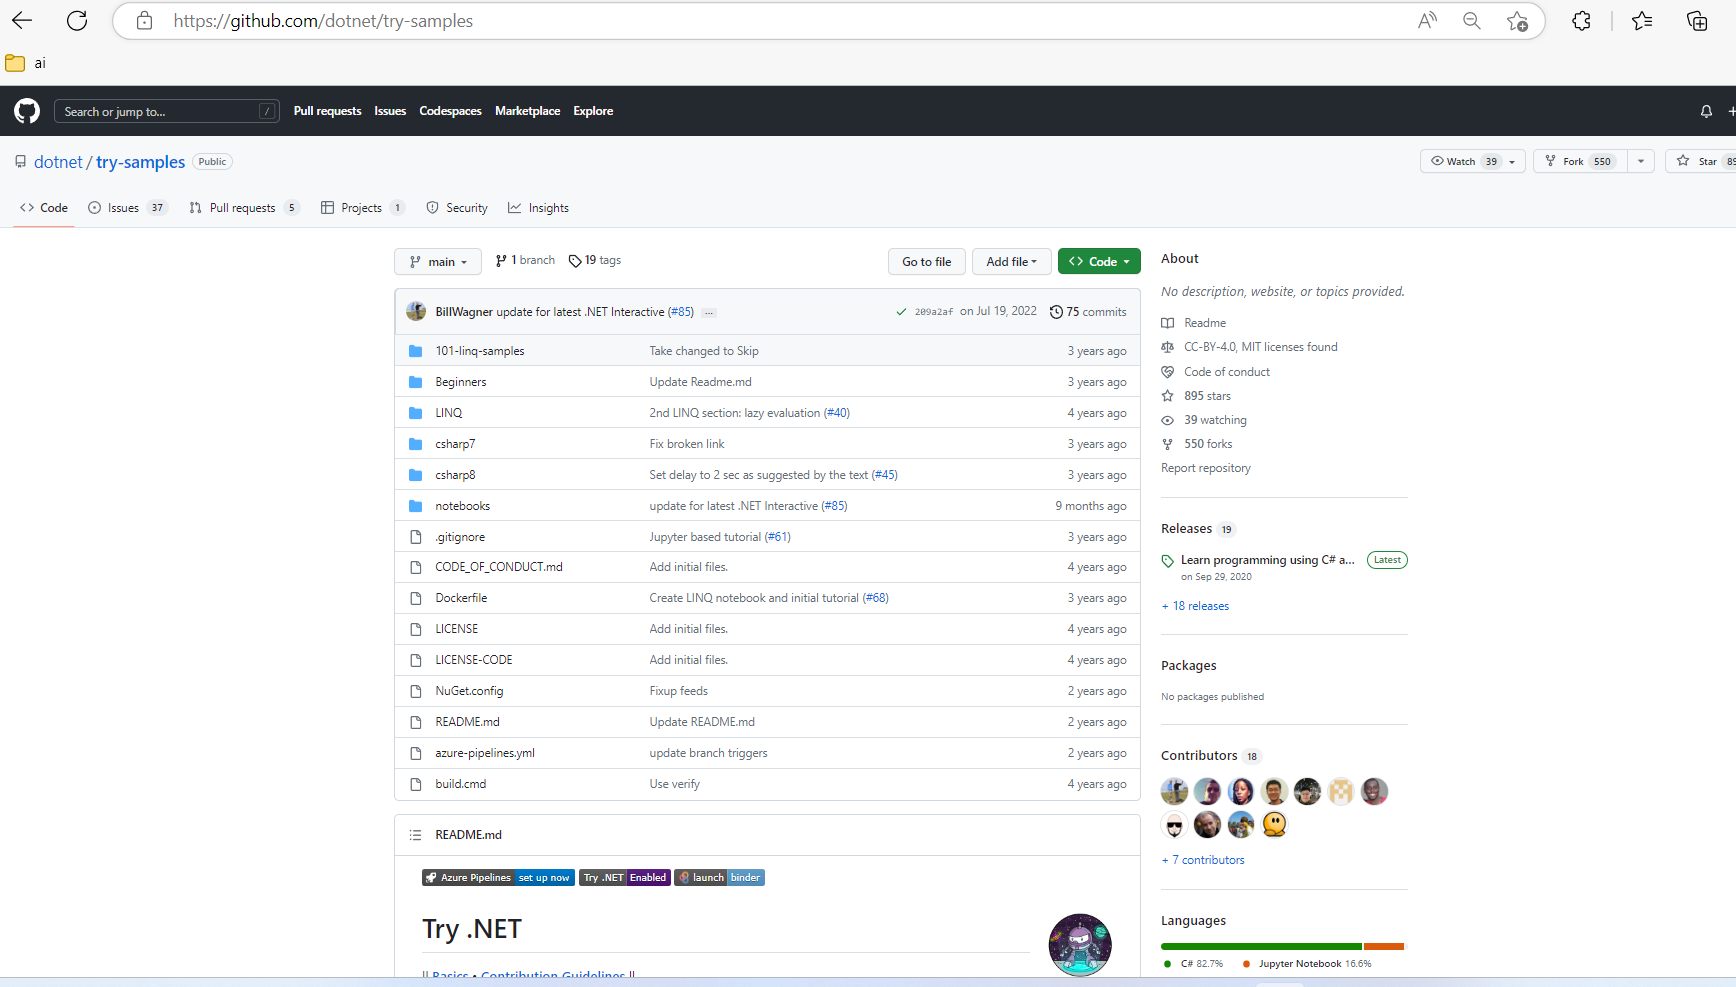The width and height of the screenshot is (1736, 987).
Task: Click the commit history clock icon
Action: pos(1056,312)
